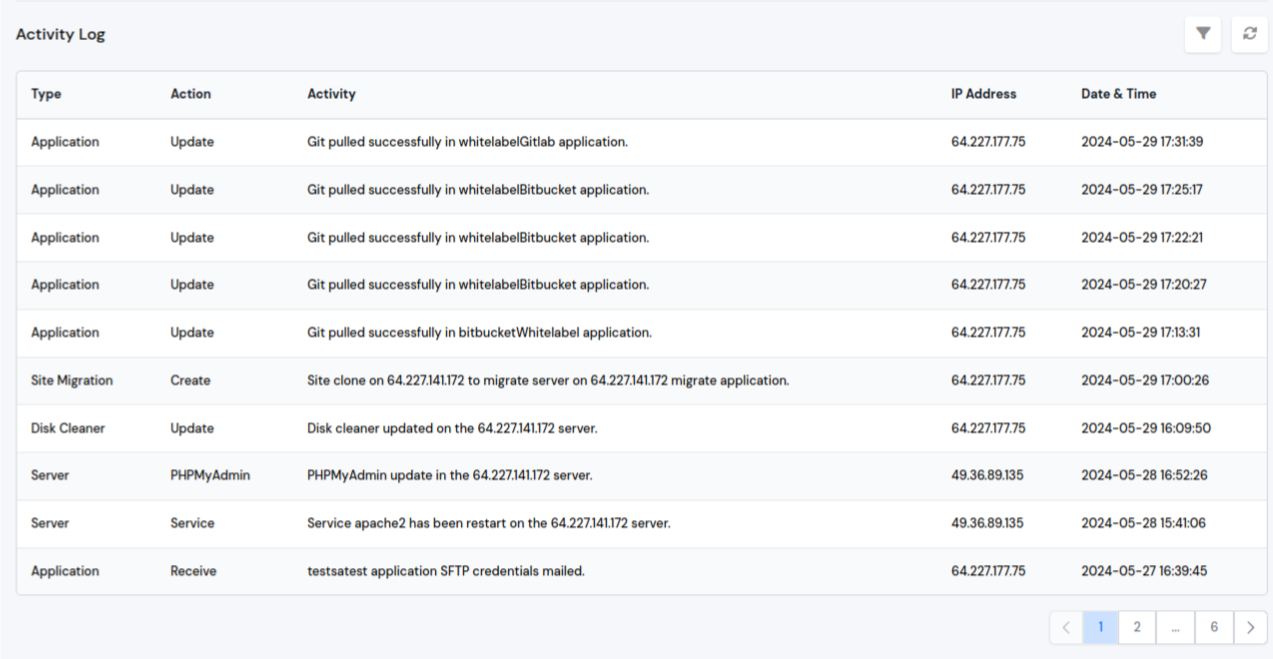The image size is (1273, 659).
Task: Click the PHPMyAdmin update activity row
Action: pyautogui.click(x=449, y=476)
